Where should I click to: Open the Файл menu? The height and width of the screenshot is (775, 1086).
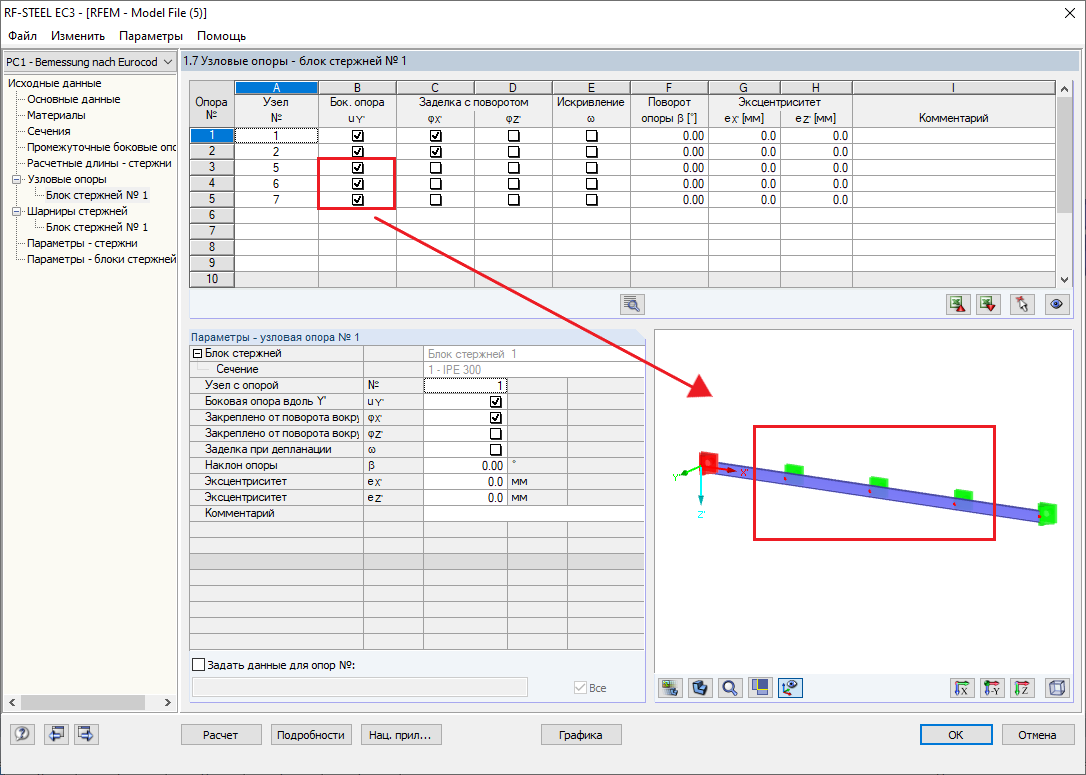click(22, 36)
